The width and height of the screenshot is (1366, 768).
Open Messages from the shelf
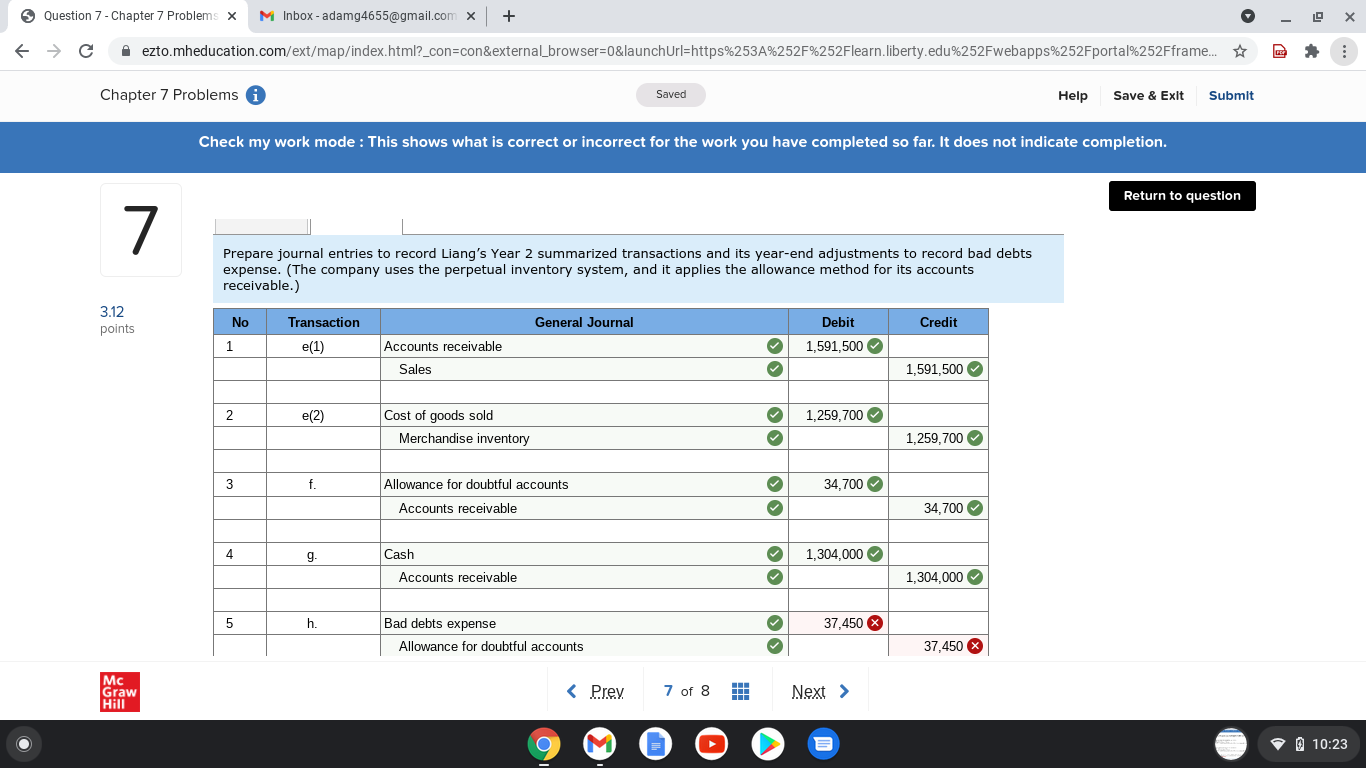(823, 744)
